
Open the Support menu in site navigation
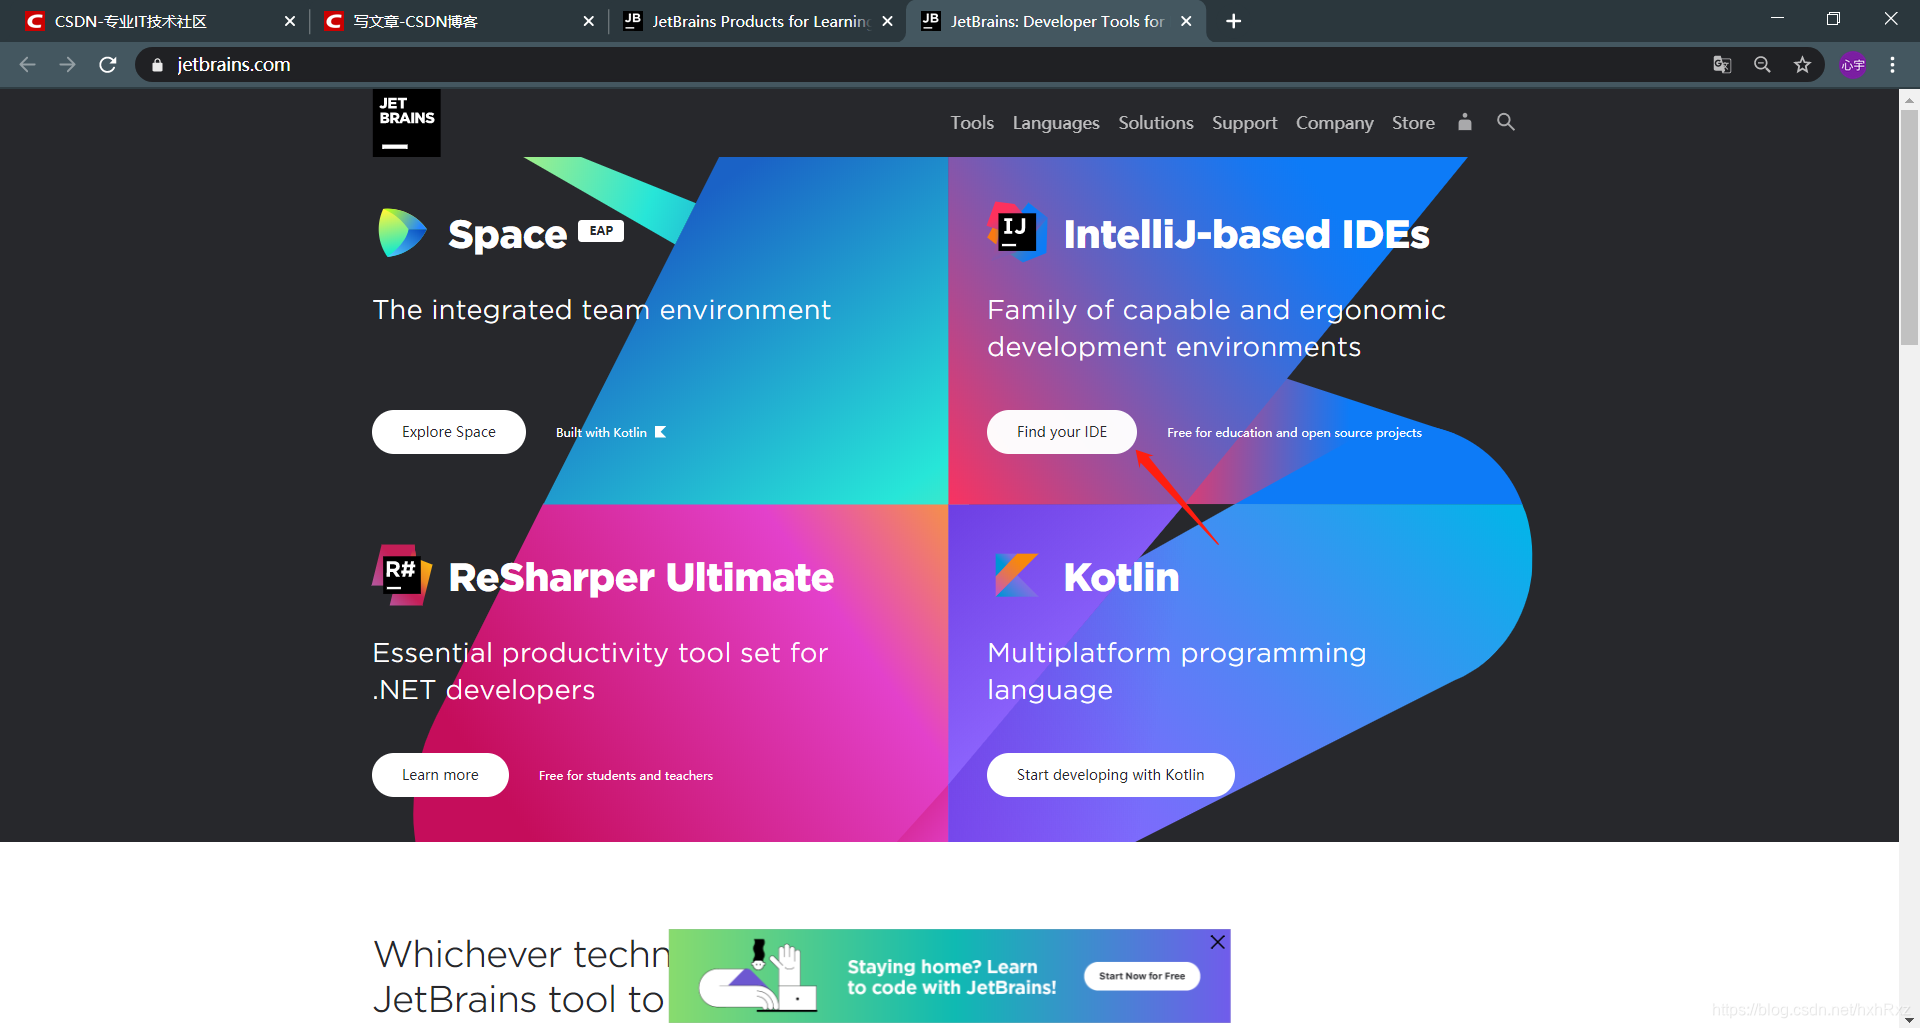[x=1245, y=123]
